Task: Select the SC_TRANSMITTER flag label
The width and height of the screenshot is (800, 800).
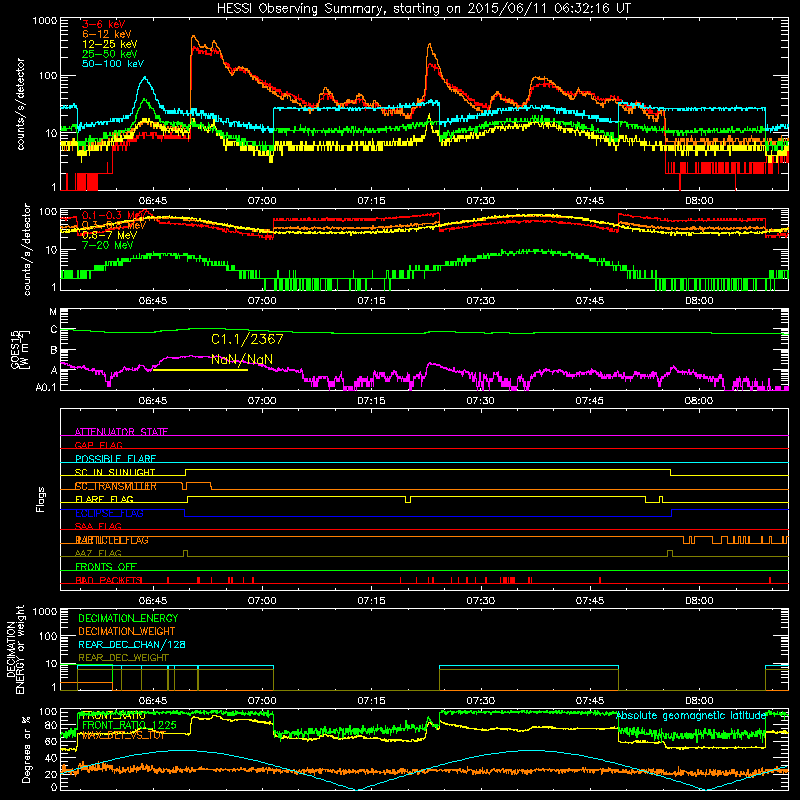Action: click(116, 486)
